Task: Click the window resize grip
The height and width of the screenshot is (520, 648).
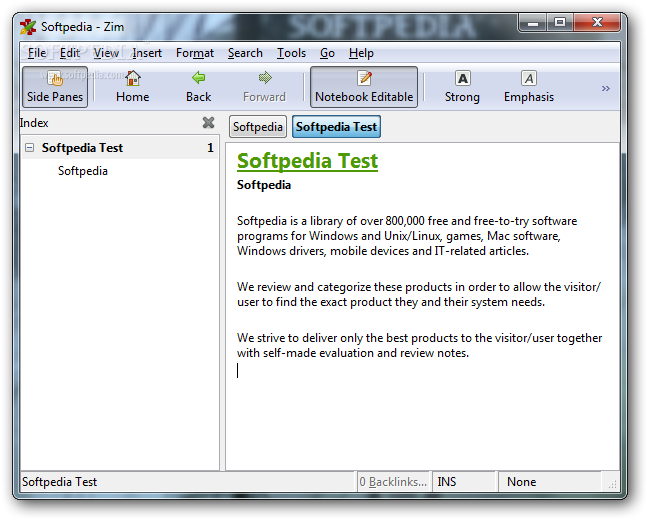Action: [x=612, y=484]
